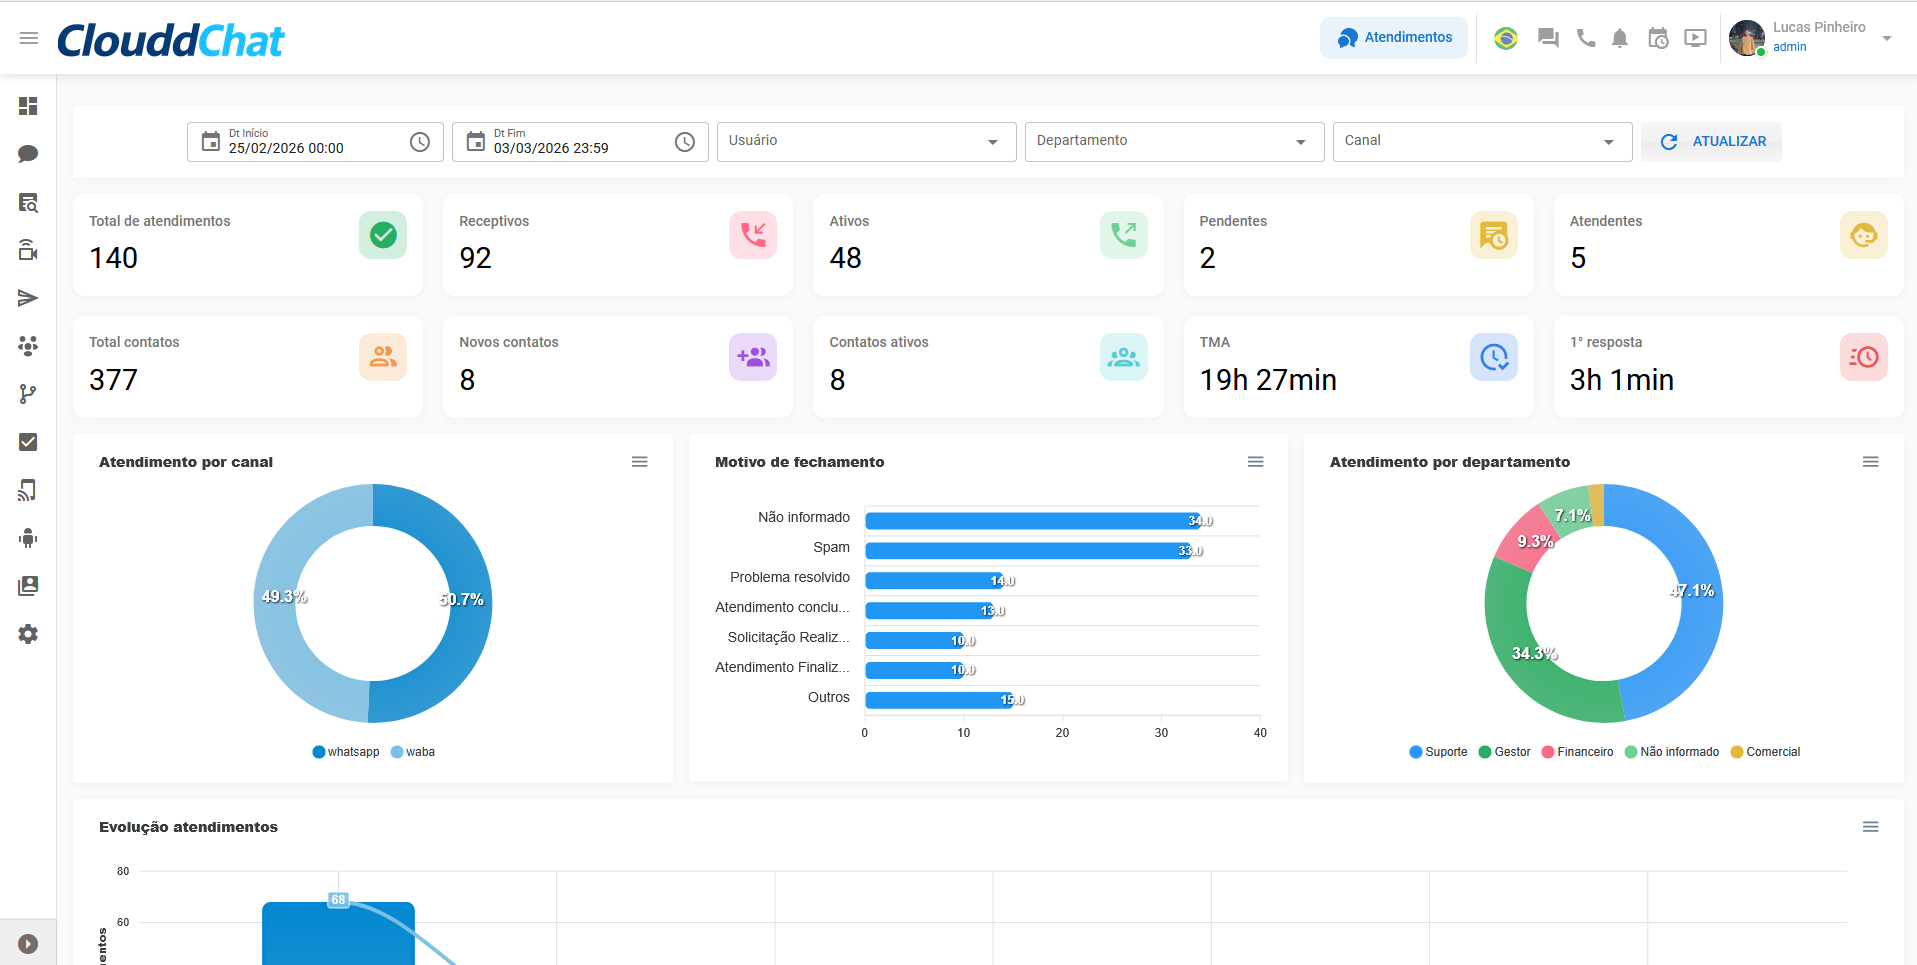
Task: Open the broadcast camera sidebar icon
Action: pyautogui.click(x=28, y=250)
